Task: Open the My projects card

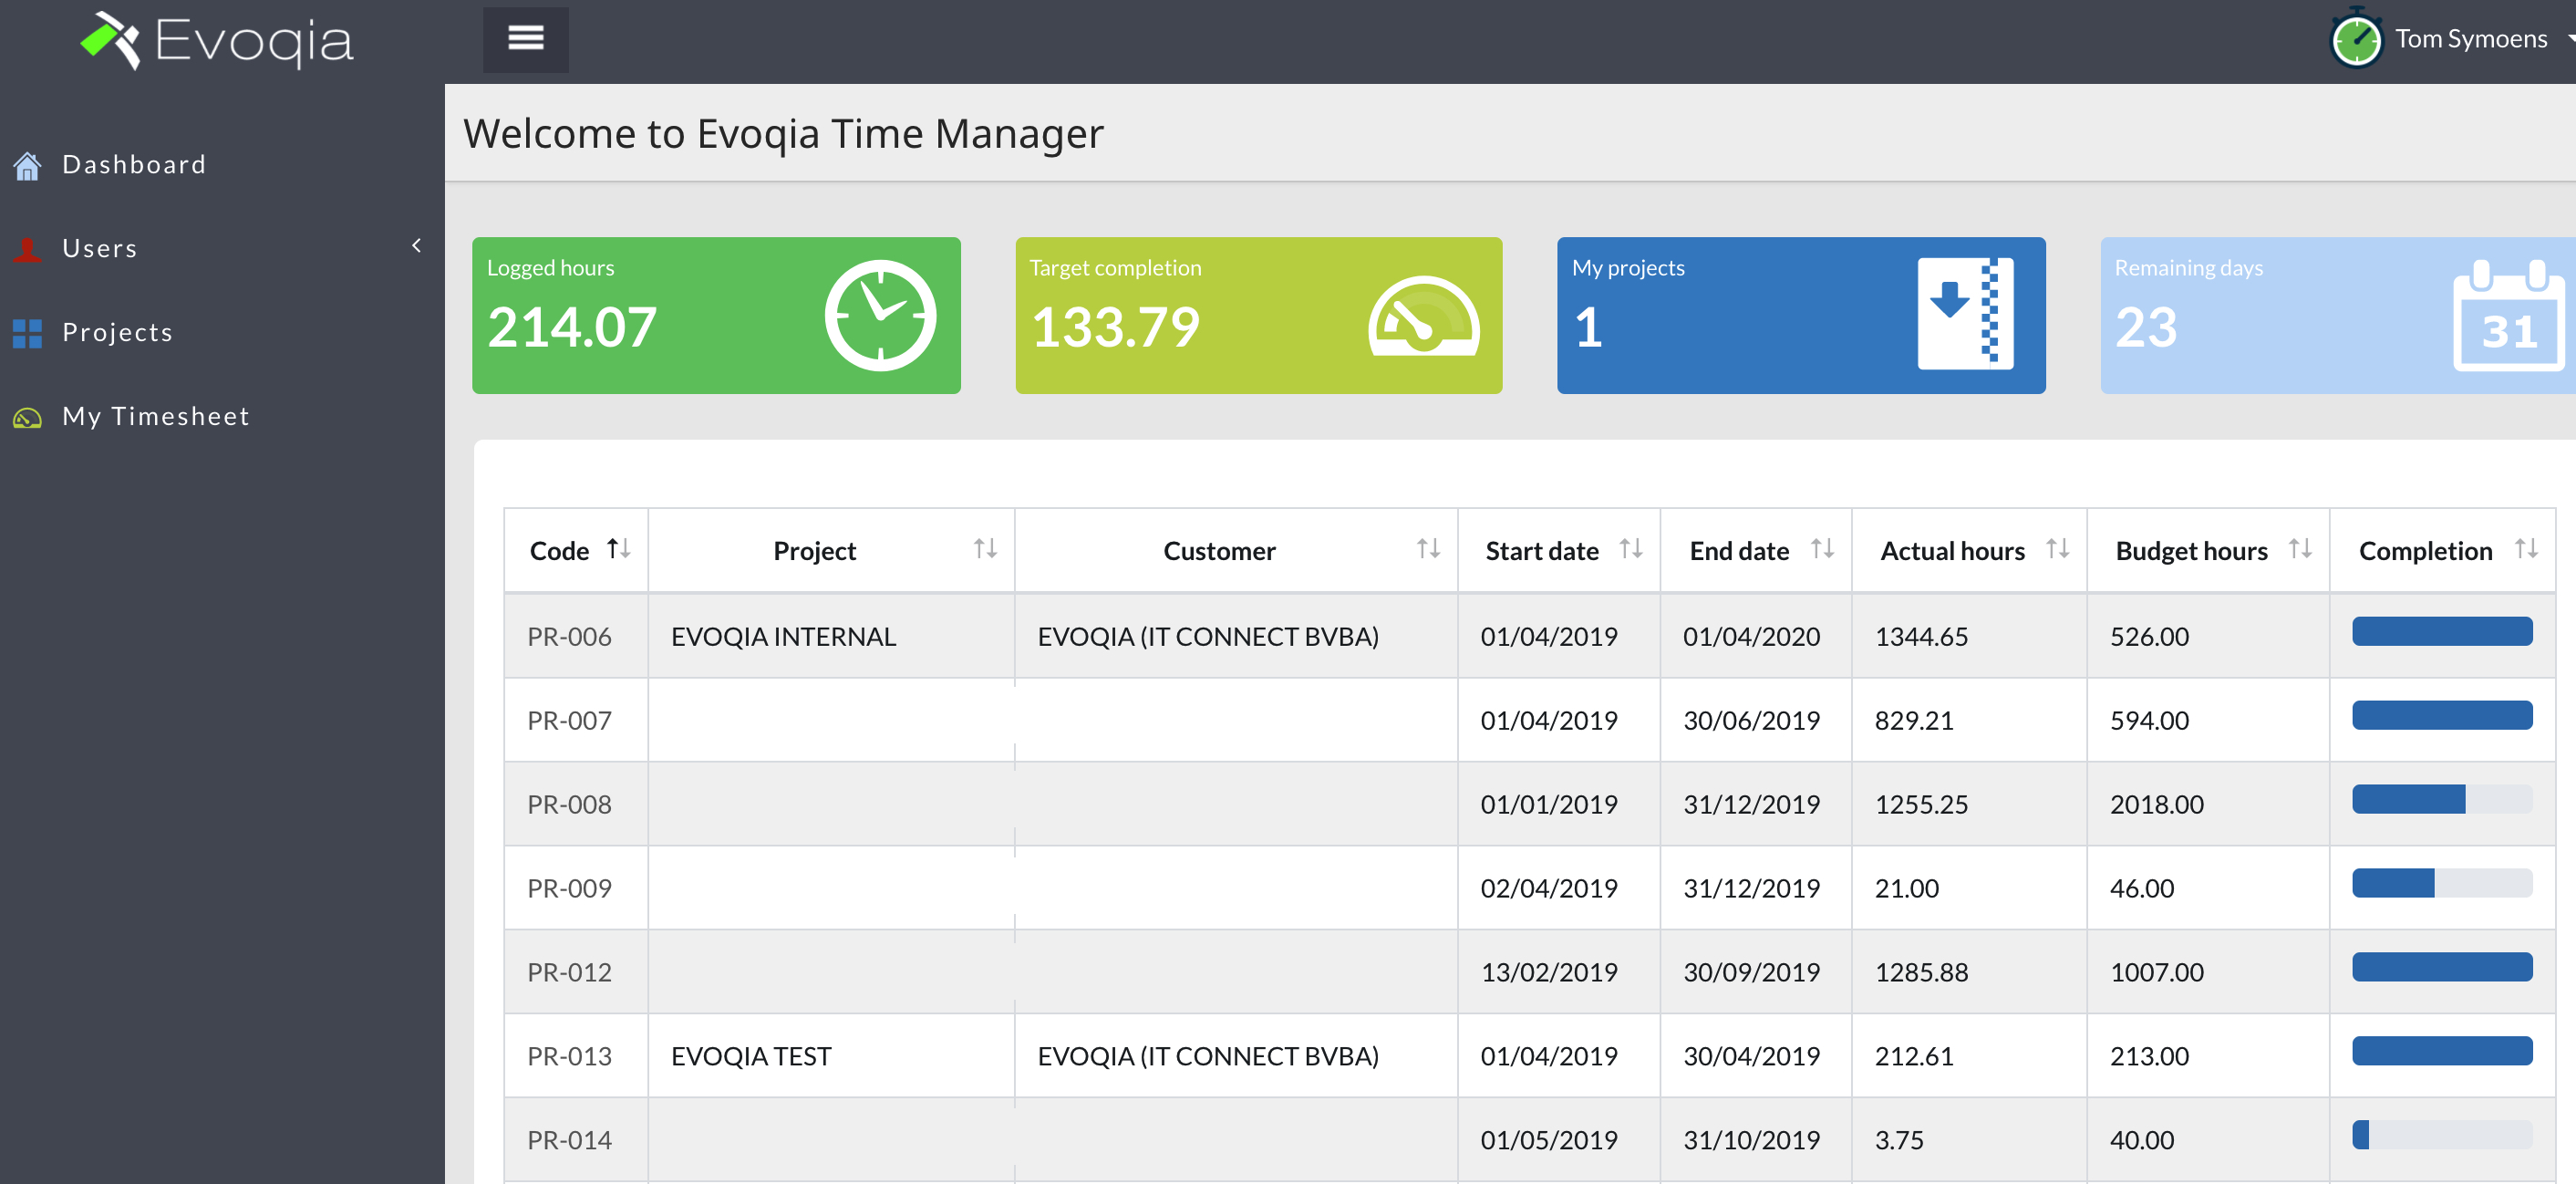Action: click(1800, 315)
